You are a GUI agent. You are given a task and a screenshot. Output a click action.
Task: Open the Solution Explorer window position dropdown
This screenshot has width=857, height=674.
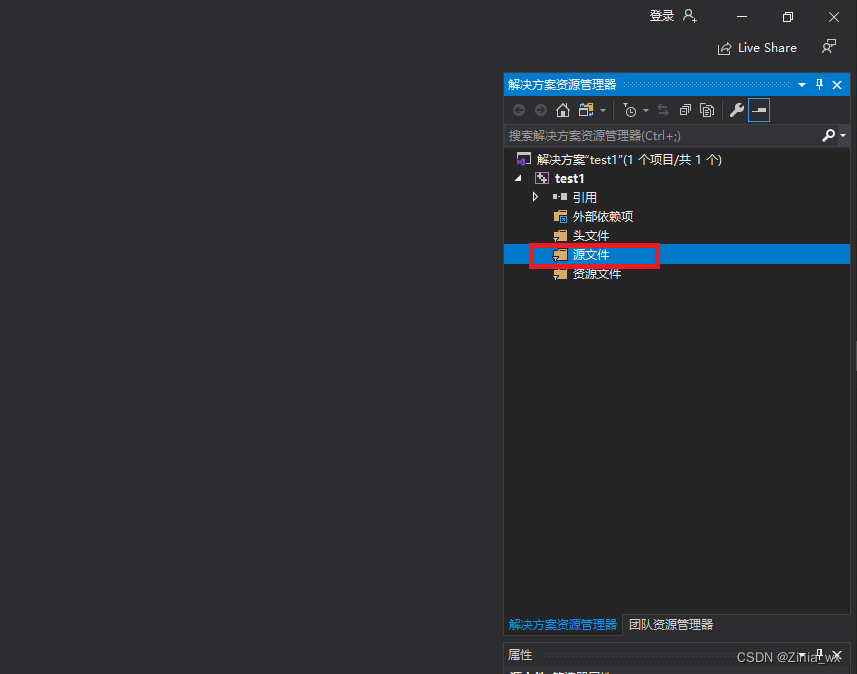(x=802, y=84)
